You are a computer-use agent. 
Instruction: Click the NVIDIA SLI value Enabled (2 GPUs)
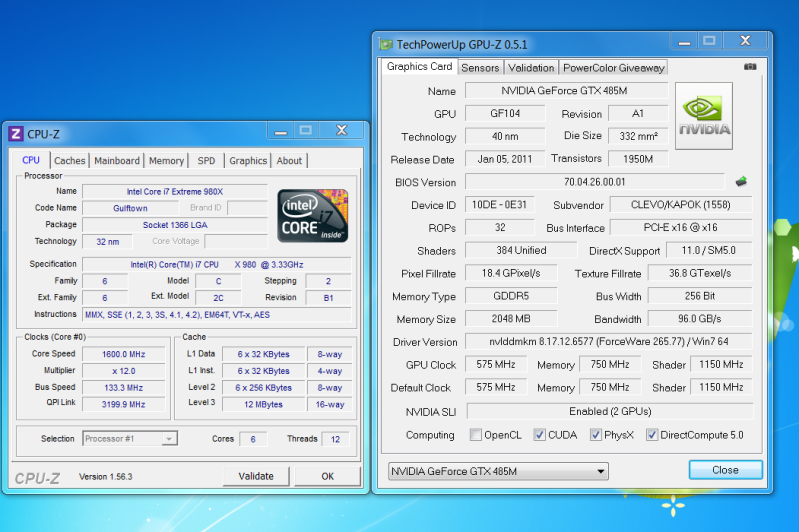(610, 411)
